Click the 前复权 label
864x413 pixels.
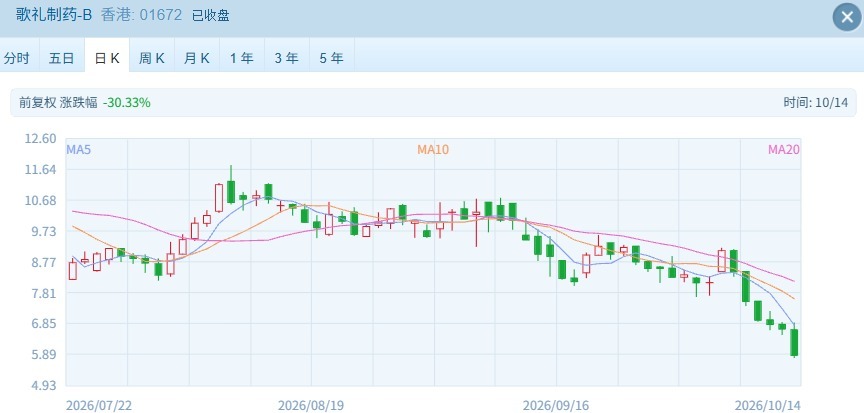37,102
